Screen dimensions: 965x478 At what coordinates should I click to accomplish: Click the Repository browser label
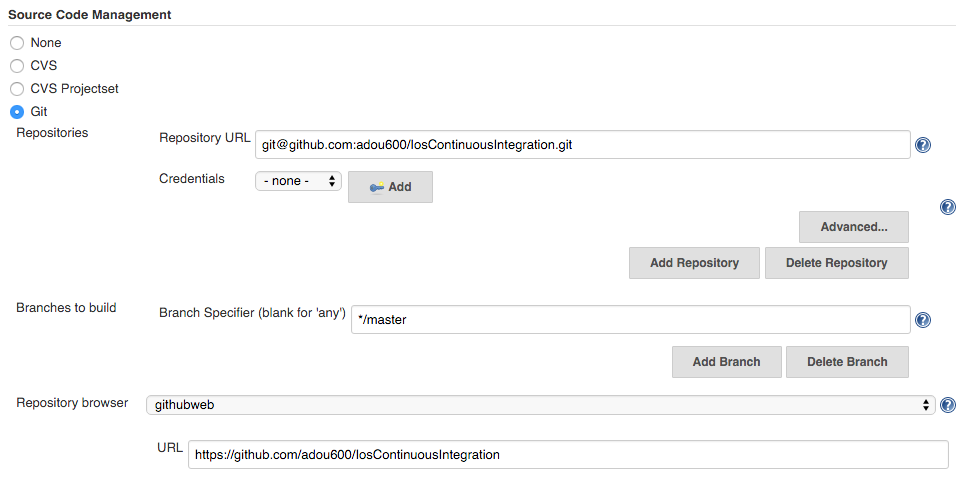72,403
